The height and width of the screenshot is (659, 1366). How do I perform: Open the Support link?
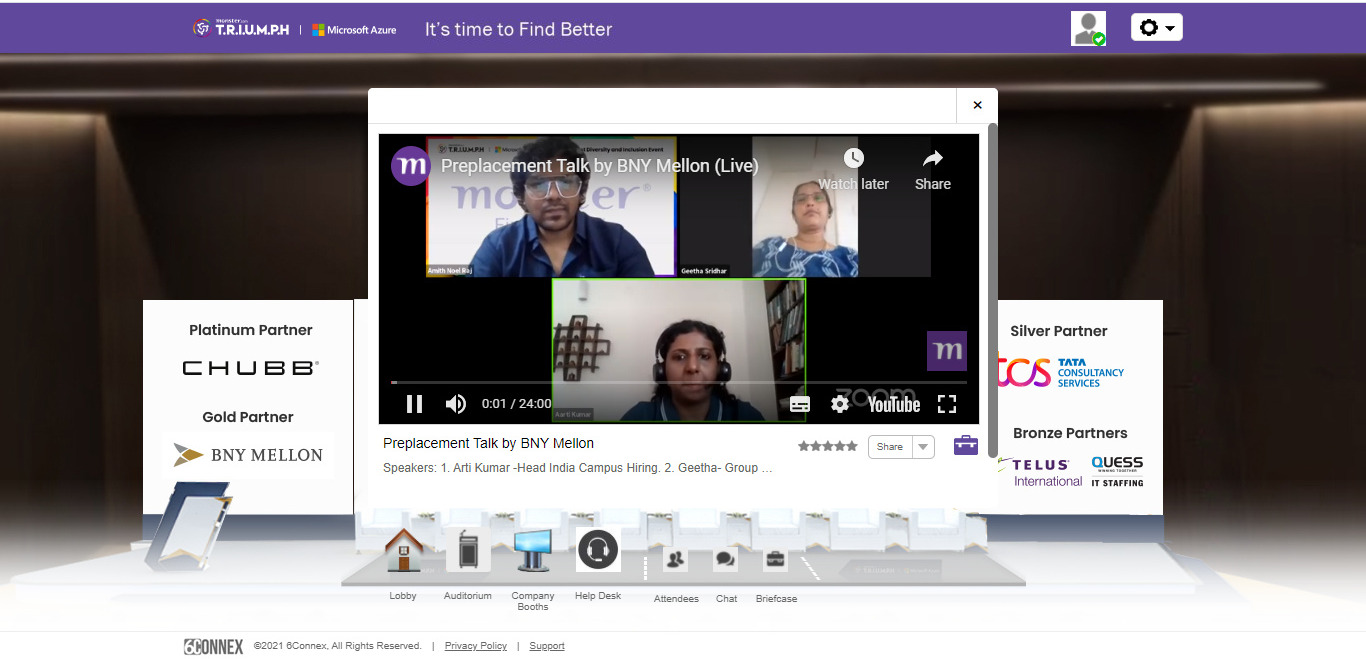point(547,646)
